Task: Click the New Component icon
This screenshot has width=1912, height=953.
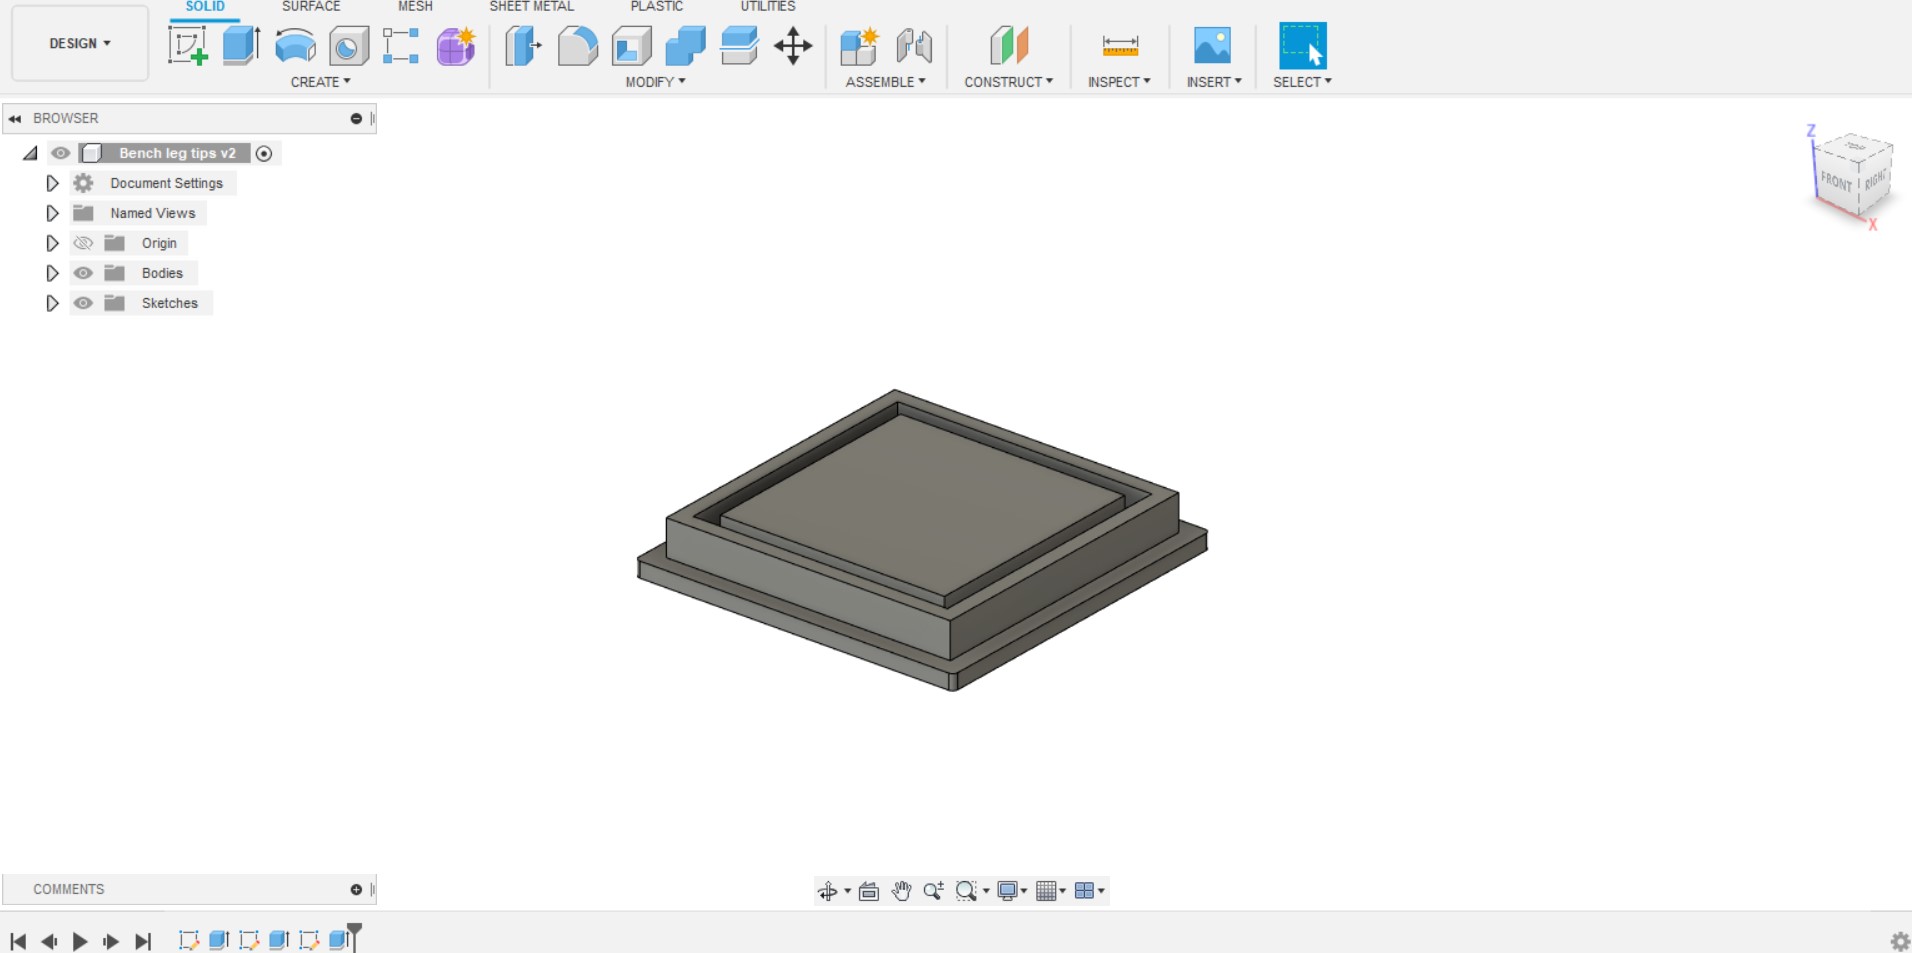Action: (x=859, y=46)
